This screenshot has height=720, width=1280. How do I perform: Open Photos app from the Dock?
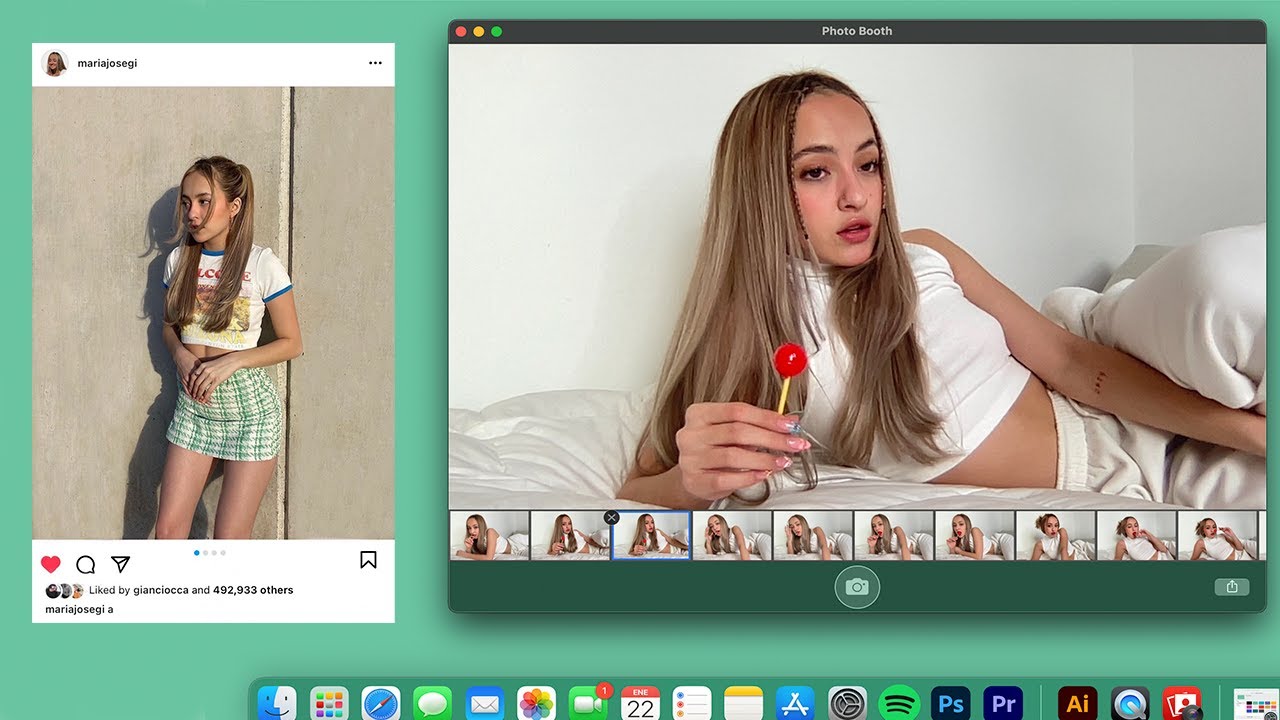(x=537, y=703)
